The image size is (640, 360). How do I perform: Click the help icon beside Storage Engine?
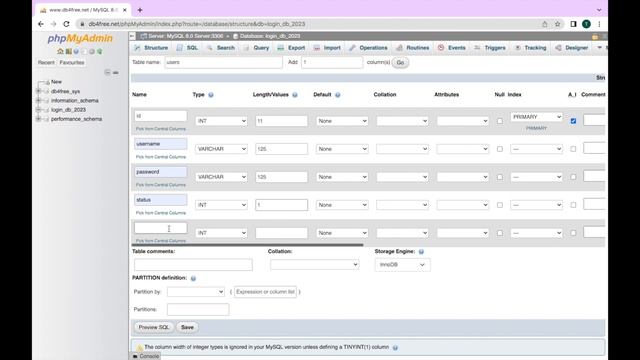click(x=421, y=251)
